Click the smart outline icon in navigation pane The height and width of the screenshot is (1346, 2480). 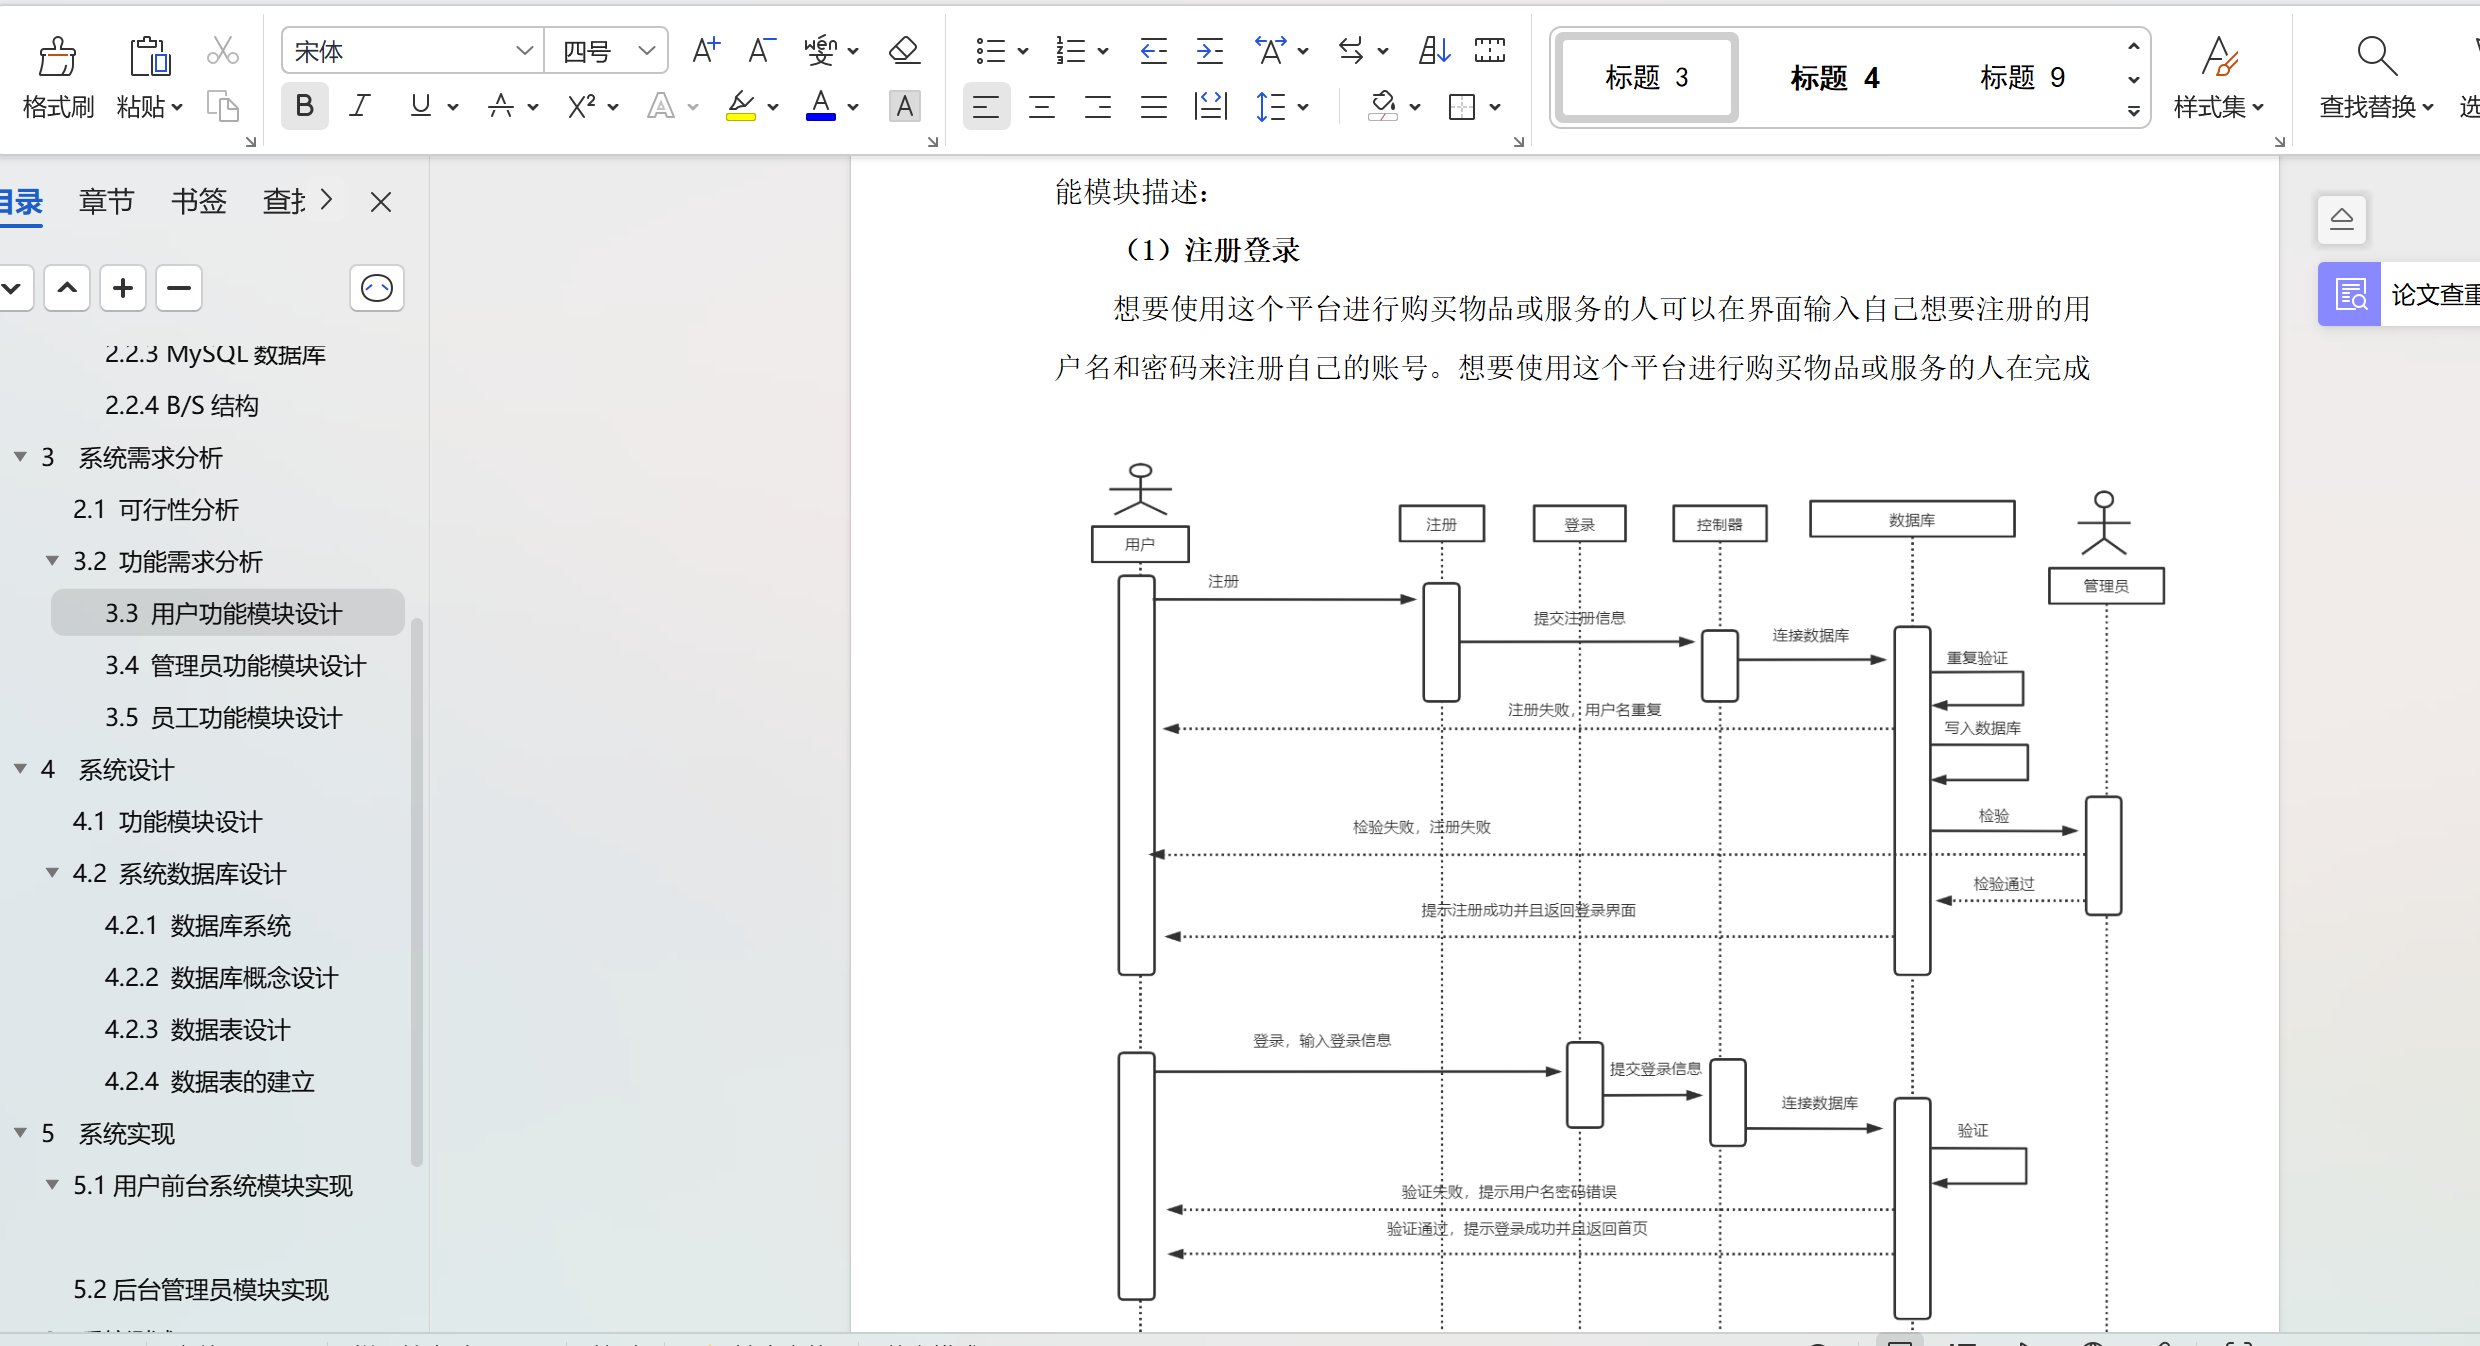[x=376, y=289]
